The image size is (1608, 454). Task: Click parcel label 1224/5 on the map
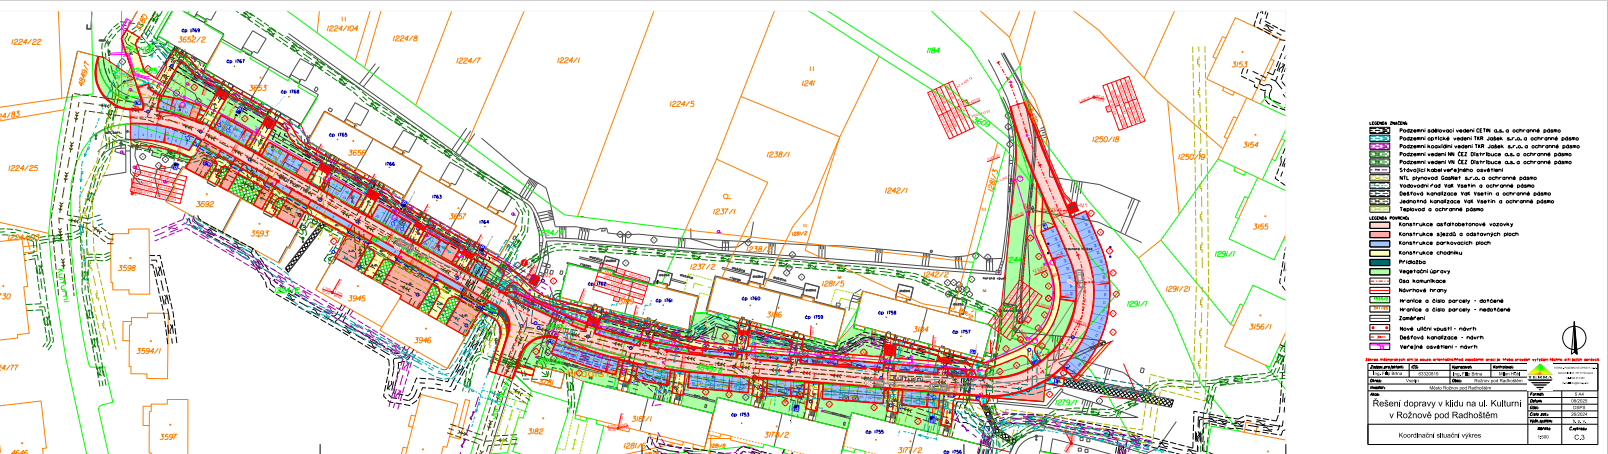[682, 104]
